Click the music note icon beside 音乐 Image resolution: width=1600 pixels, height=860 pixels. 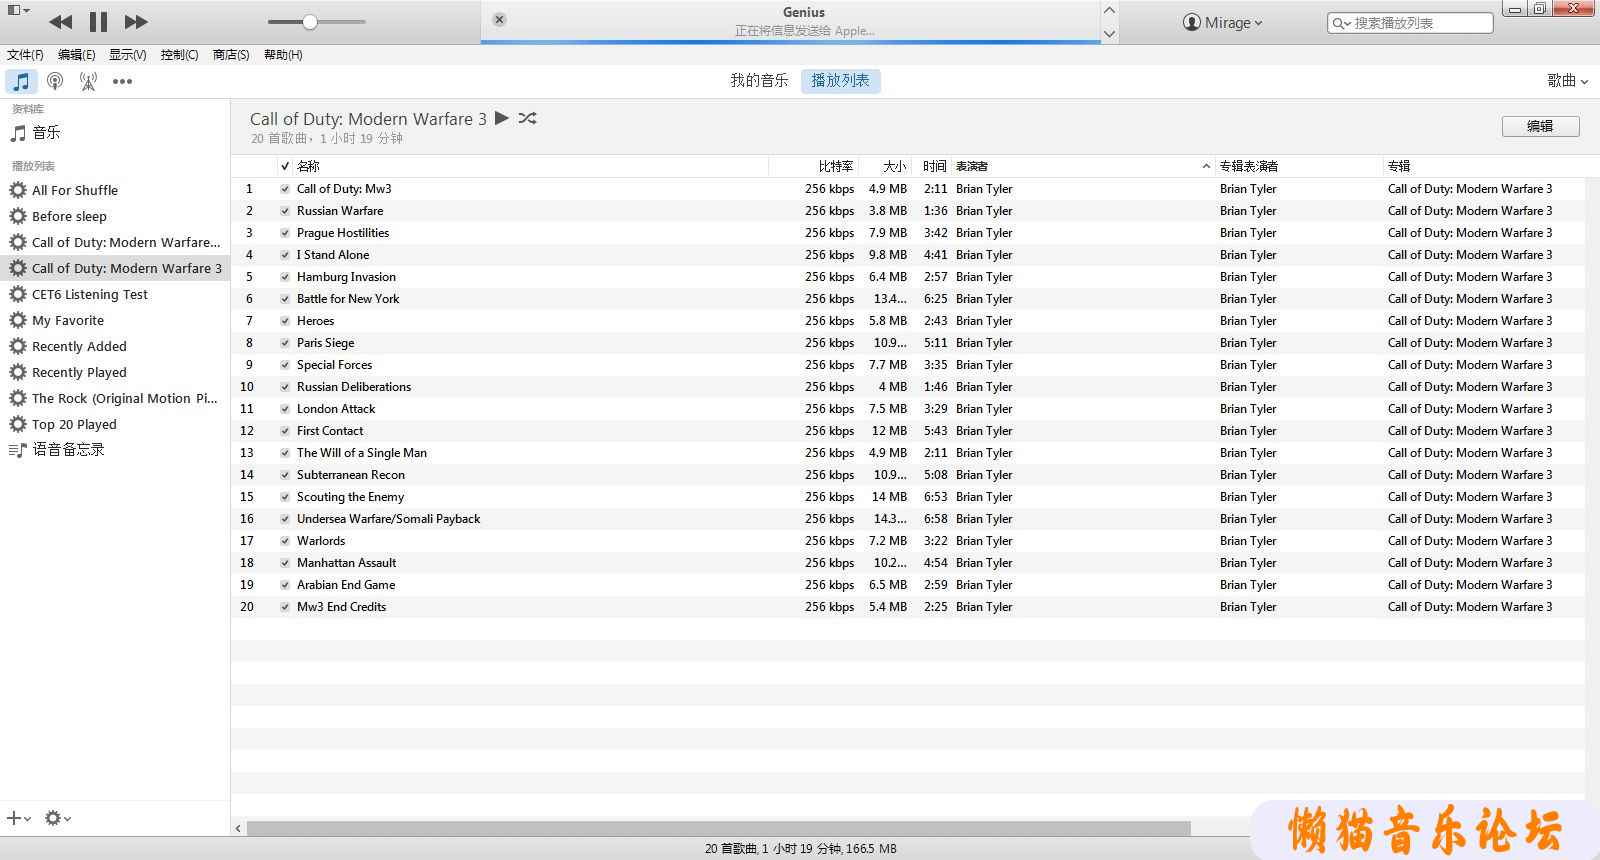(x=18, y=132)
